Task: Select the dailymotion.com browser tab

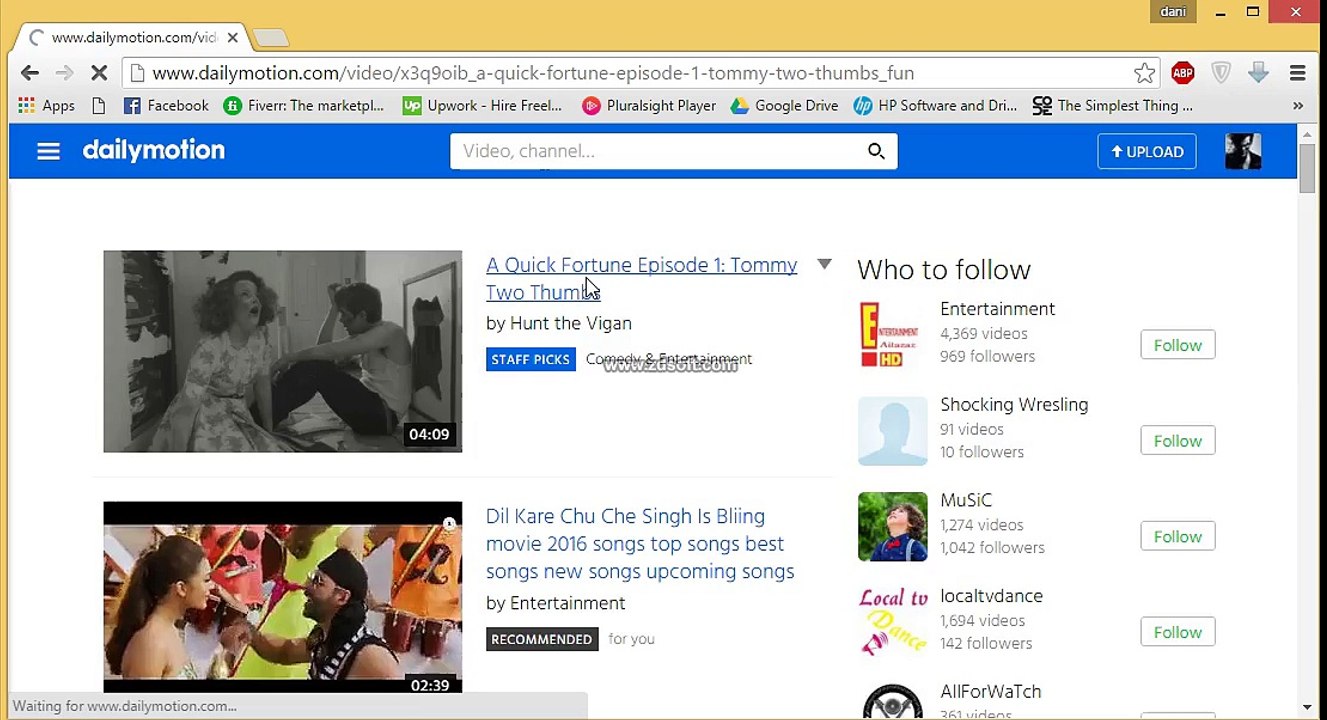Action: pyautogui.click(x=132, y=38)
